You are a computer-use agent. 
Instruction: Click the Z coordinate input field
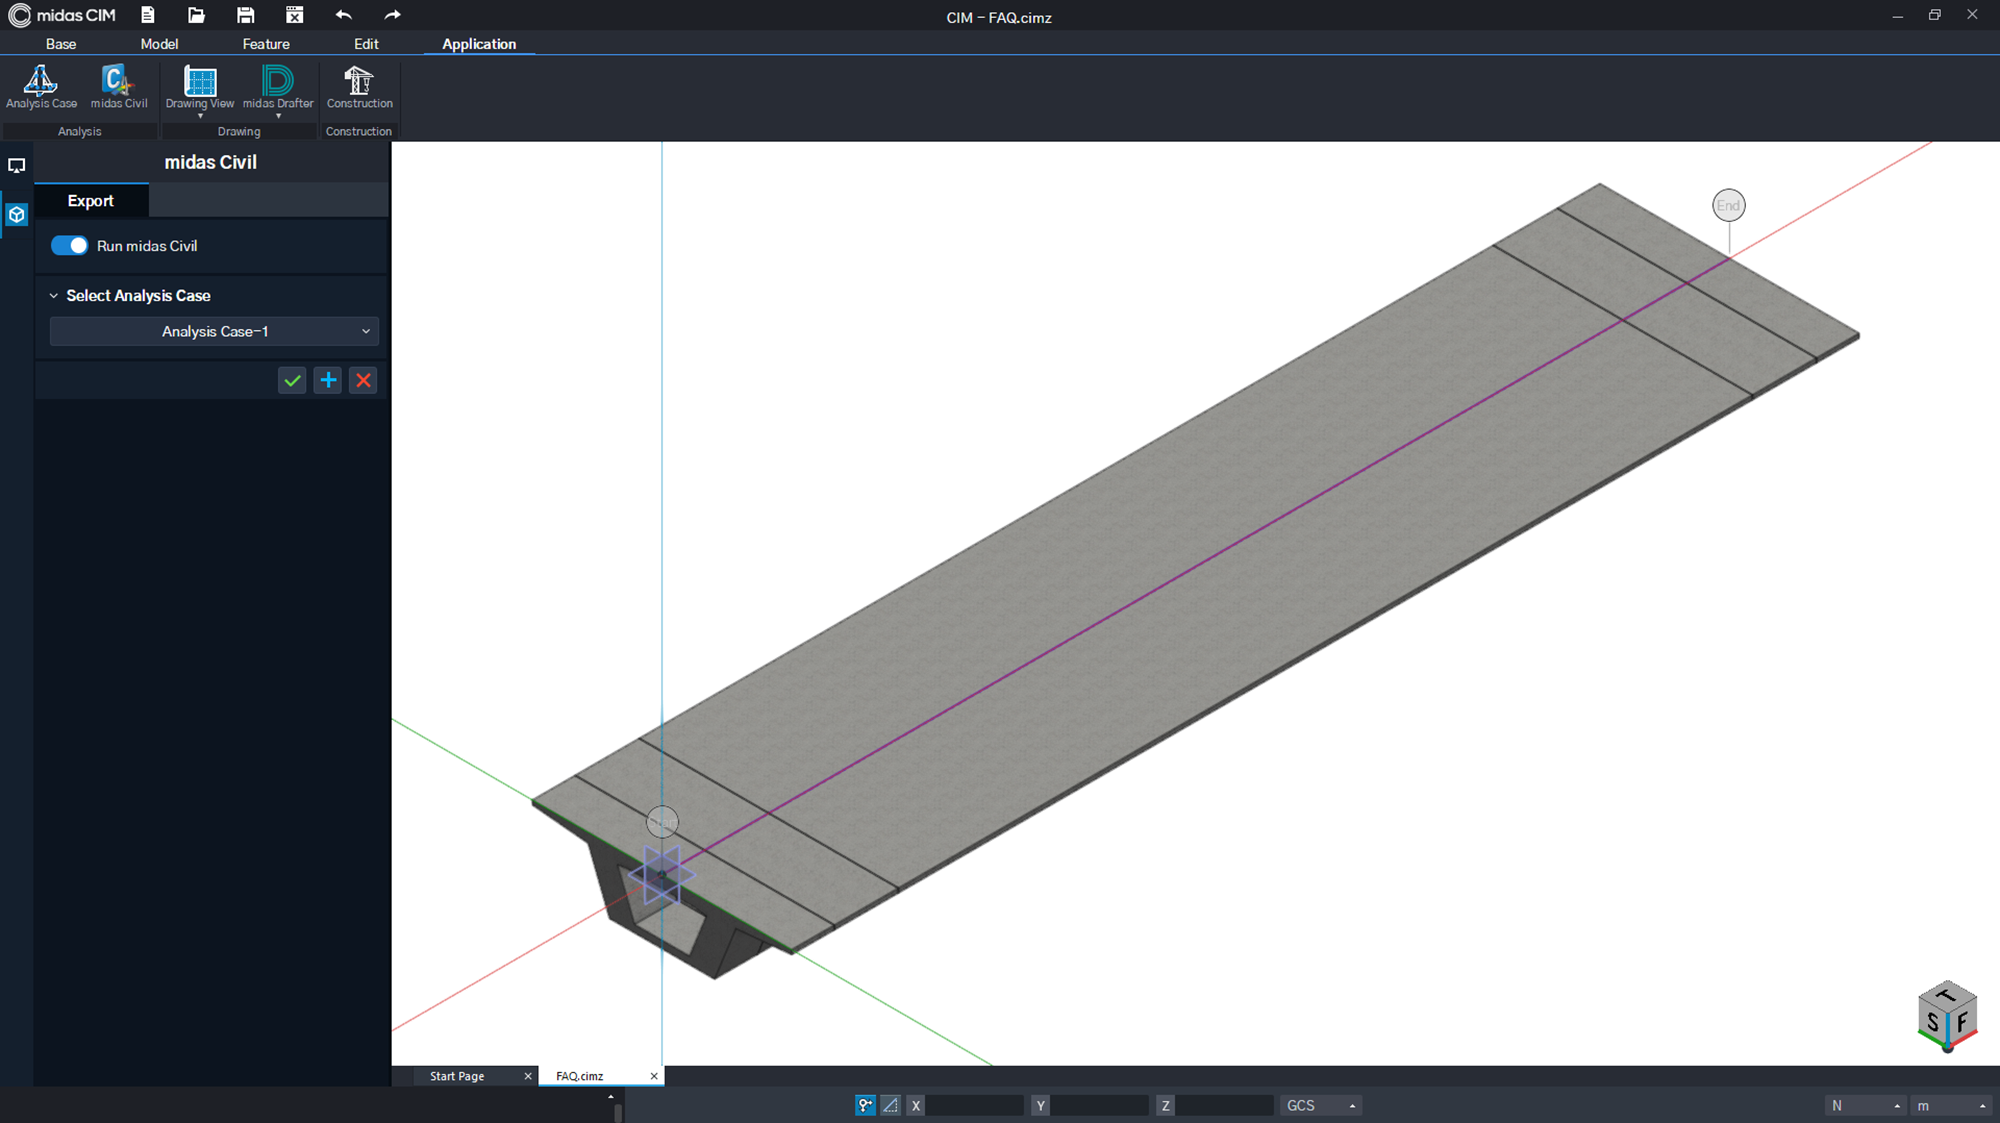pos(1224,1105)
